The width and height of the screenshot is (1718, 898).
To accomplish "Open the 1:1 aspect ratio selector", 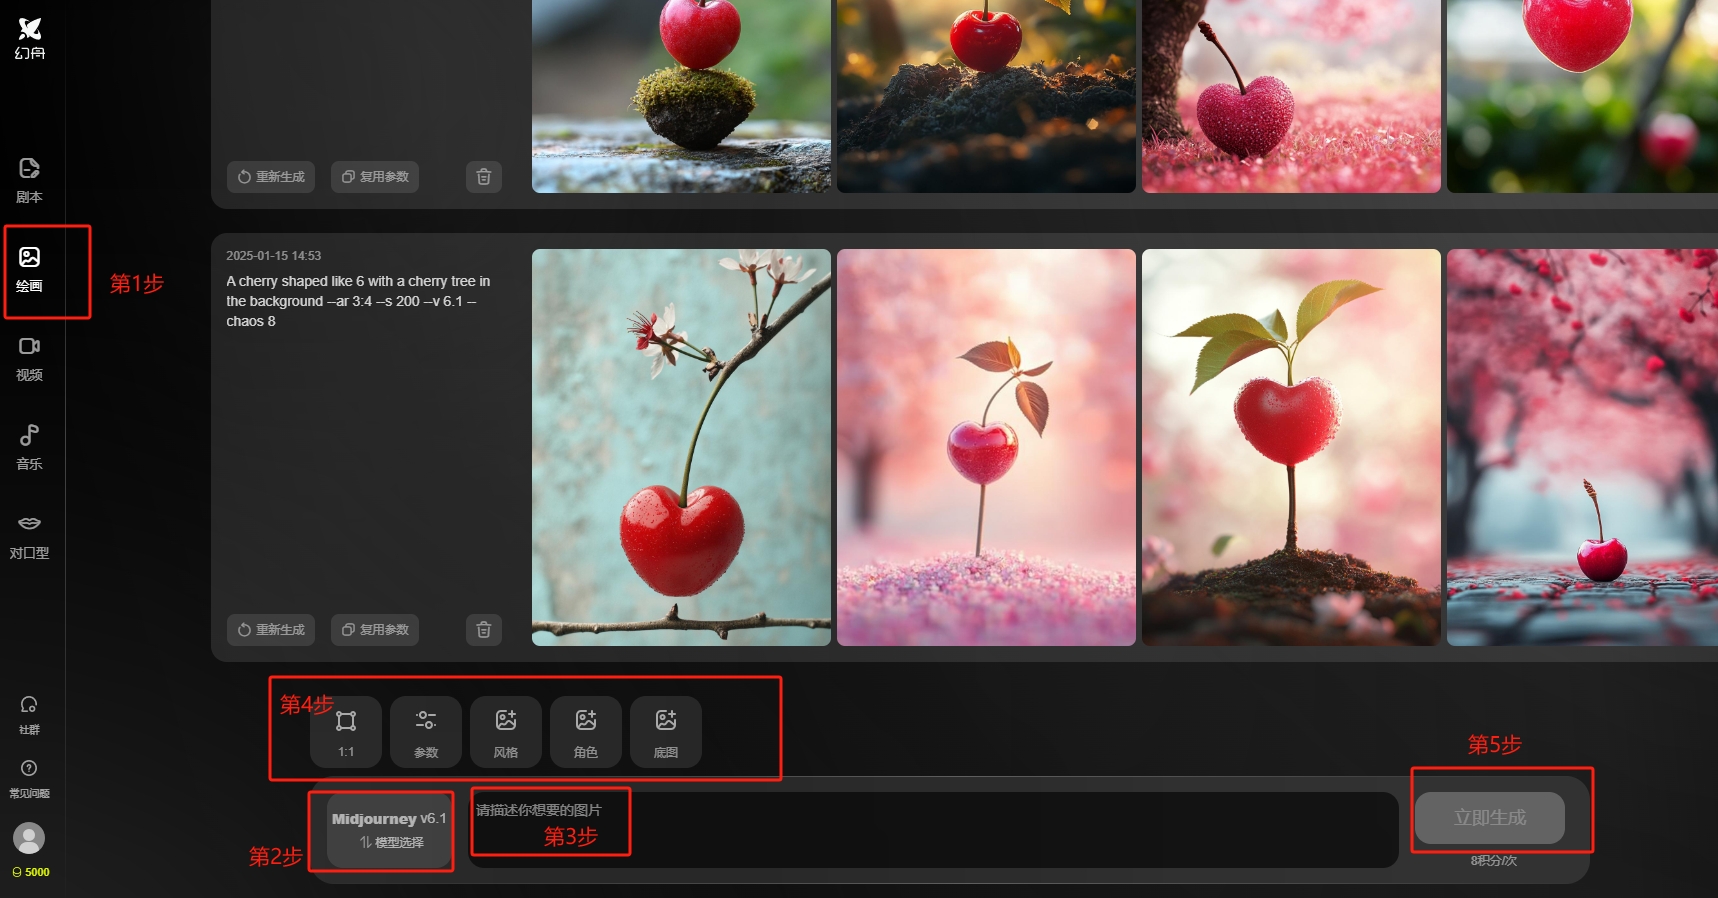I will click(x=346, y=732).
